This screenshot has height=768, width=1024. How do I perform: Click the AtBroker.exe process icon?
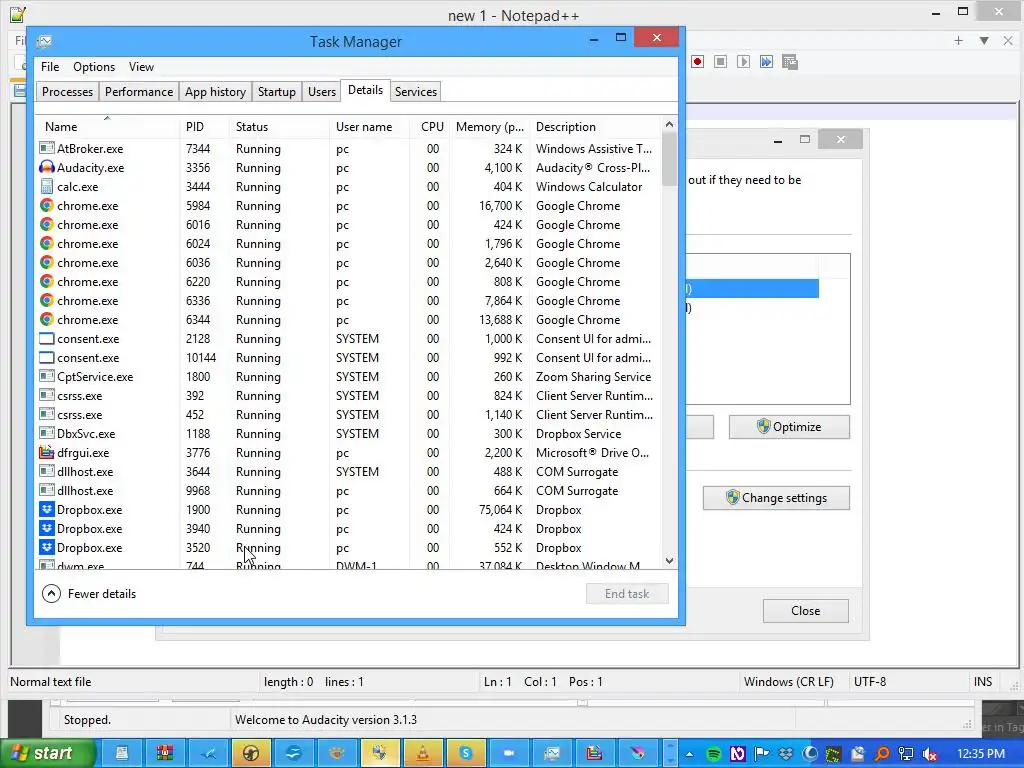(x=46, y=148)
